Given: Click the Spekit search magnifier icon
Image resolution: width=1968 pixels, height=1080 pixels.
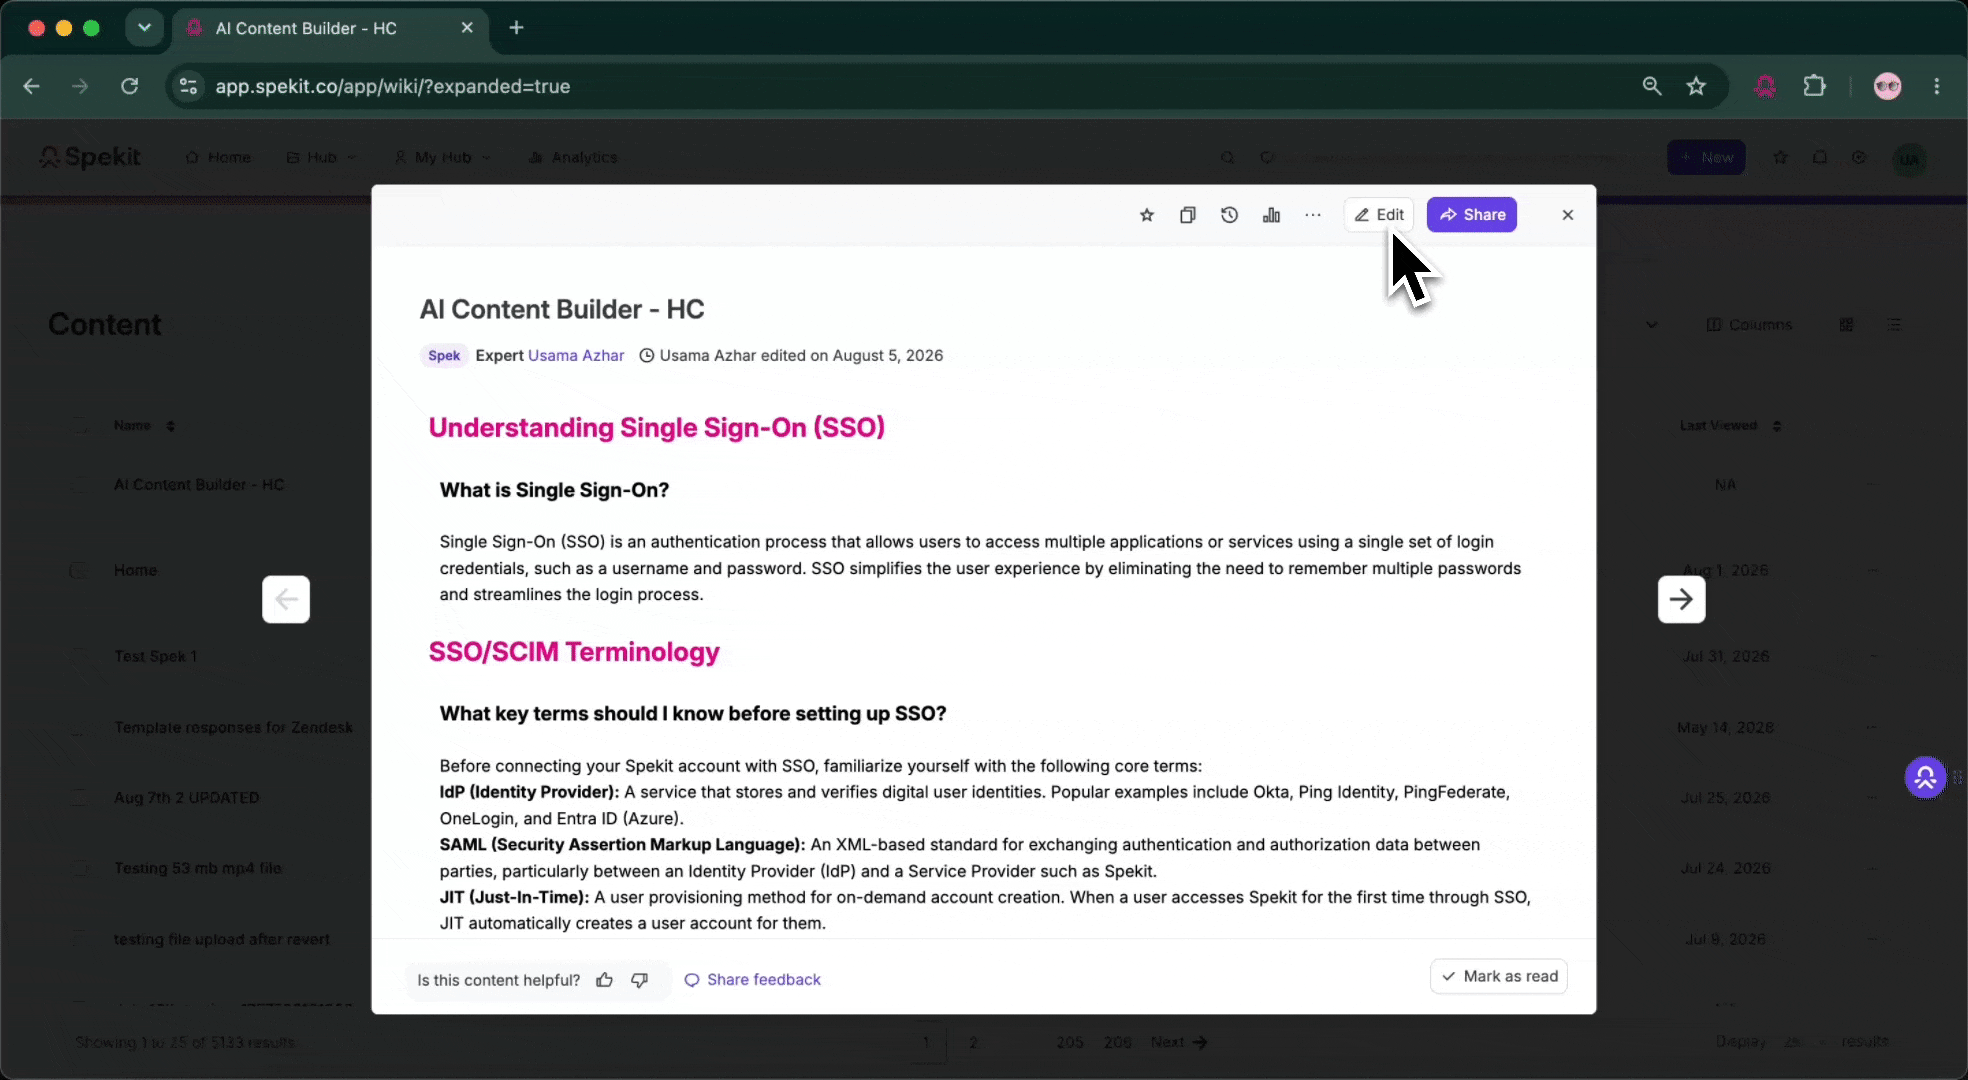Looking at the screenshot, I should pyautogui.click(x=1227, y=157).
